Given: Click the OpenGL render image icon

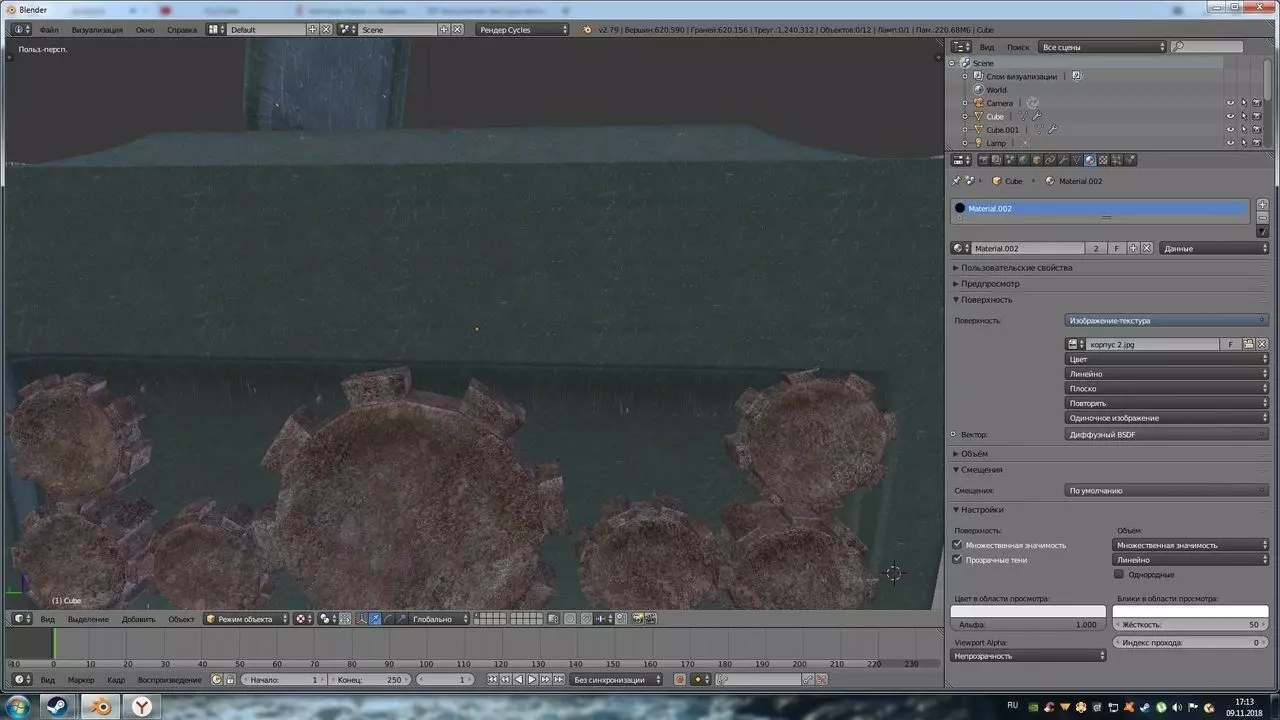Looking at the screenshot, I should click(x=637, y=619).
